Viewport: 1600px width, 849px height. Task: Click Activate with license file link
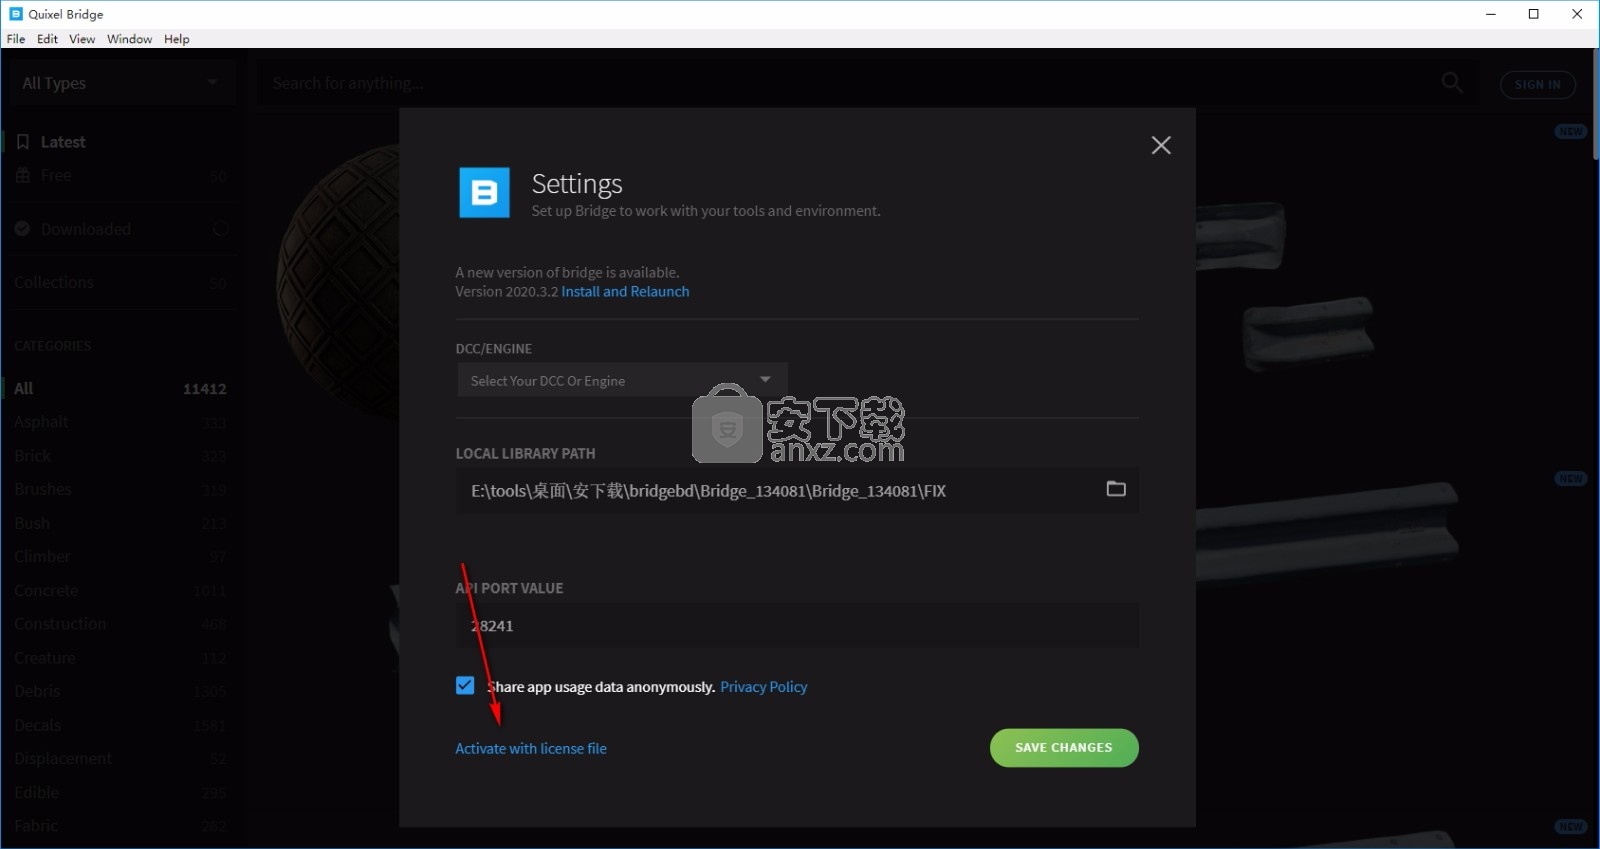click(x=531, y=749)
